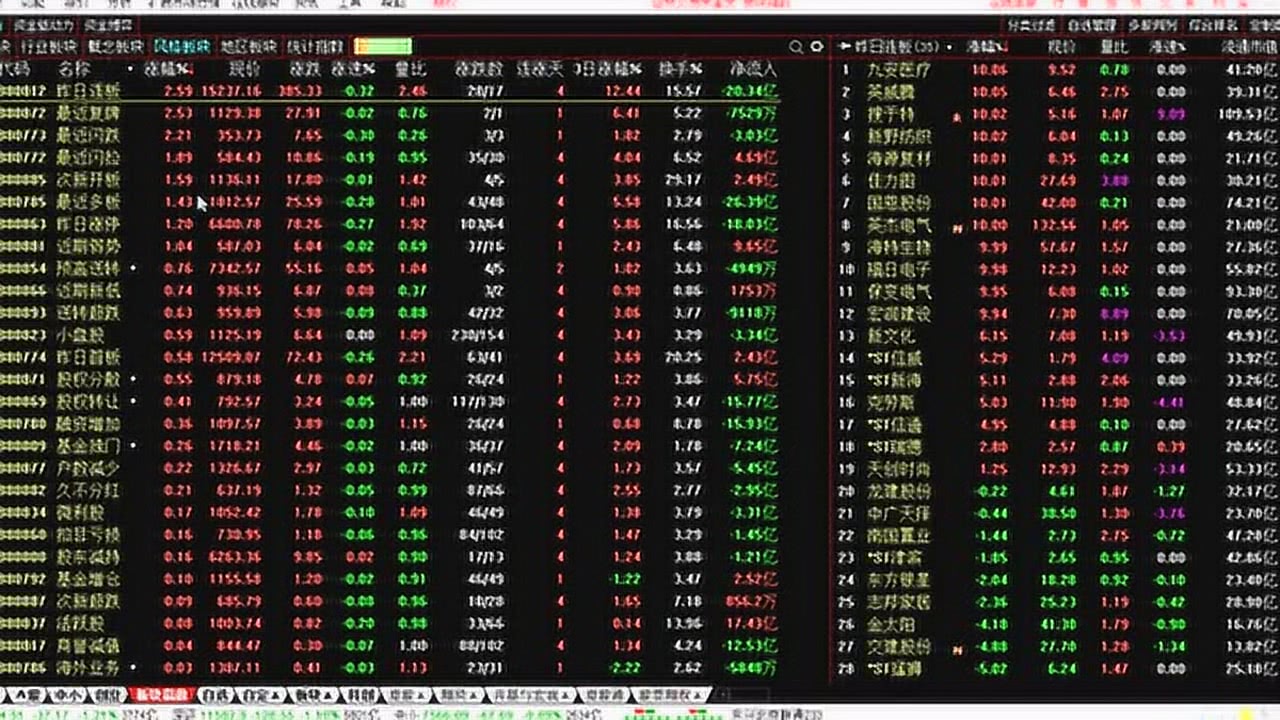Image resolution: width=1280 pixels, height=720 pixels.
Task: Select the 昨日首板 row
Action: 390,357
